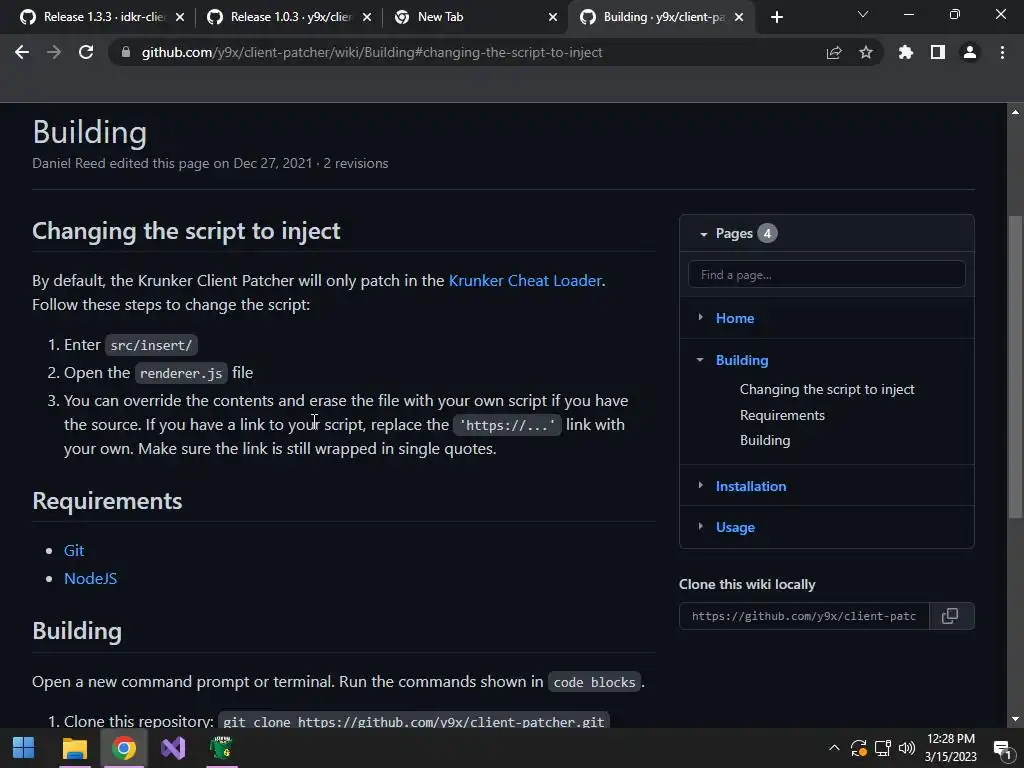The image size is (1024, 768).
Task: Jump to Building subsection in sidebar
Action: click(x=765, y=440)
